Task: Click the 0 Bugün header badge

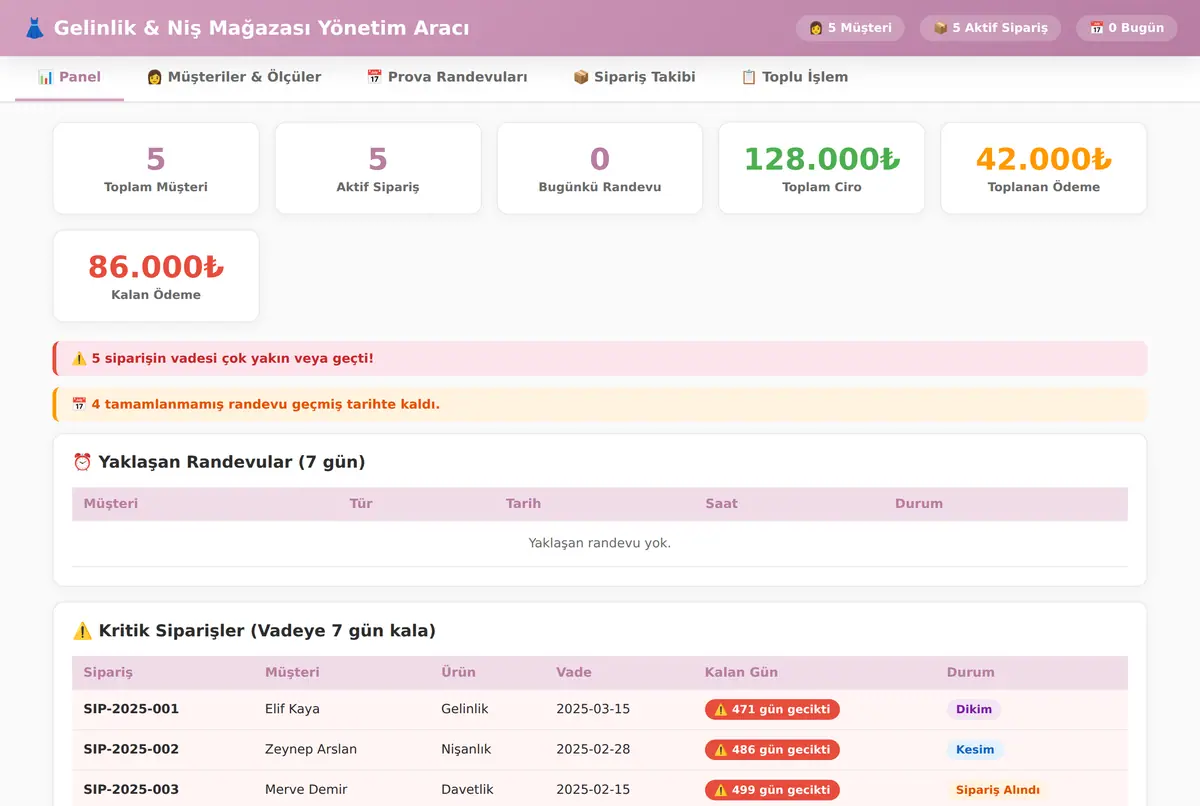Action: pos(1126,28)
